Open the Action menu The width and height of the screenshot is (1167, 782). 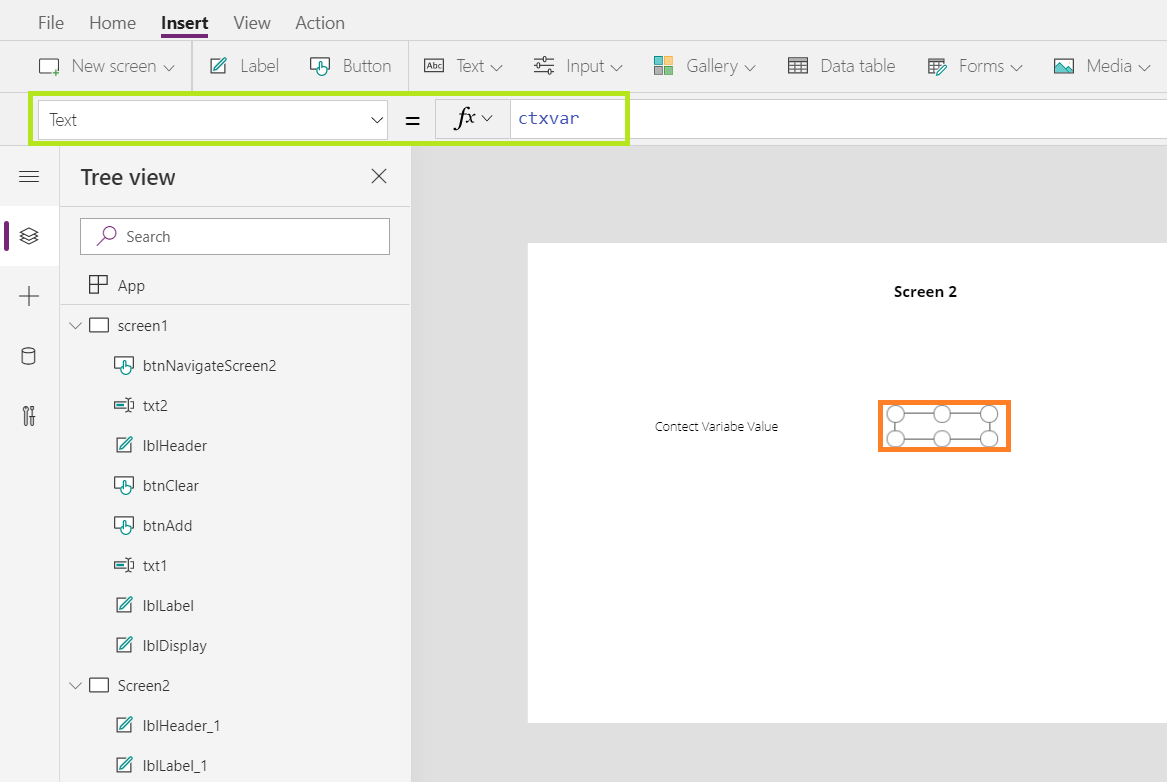tap(319, 22)
